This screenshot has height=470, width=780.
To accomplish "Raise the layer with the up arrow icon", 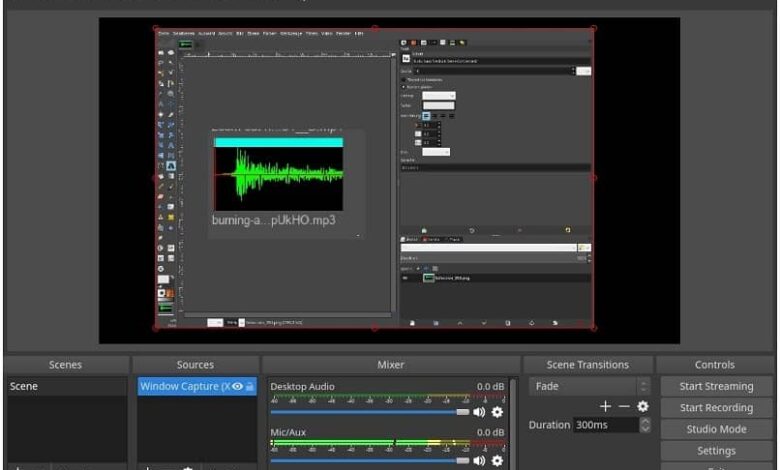I will (460, 323).
